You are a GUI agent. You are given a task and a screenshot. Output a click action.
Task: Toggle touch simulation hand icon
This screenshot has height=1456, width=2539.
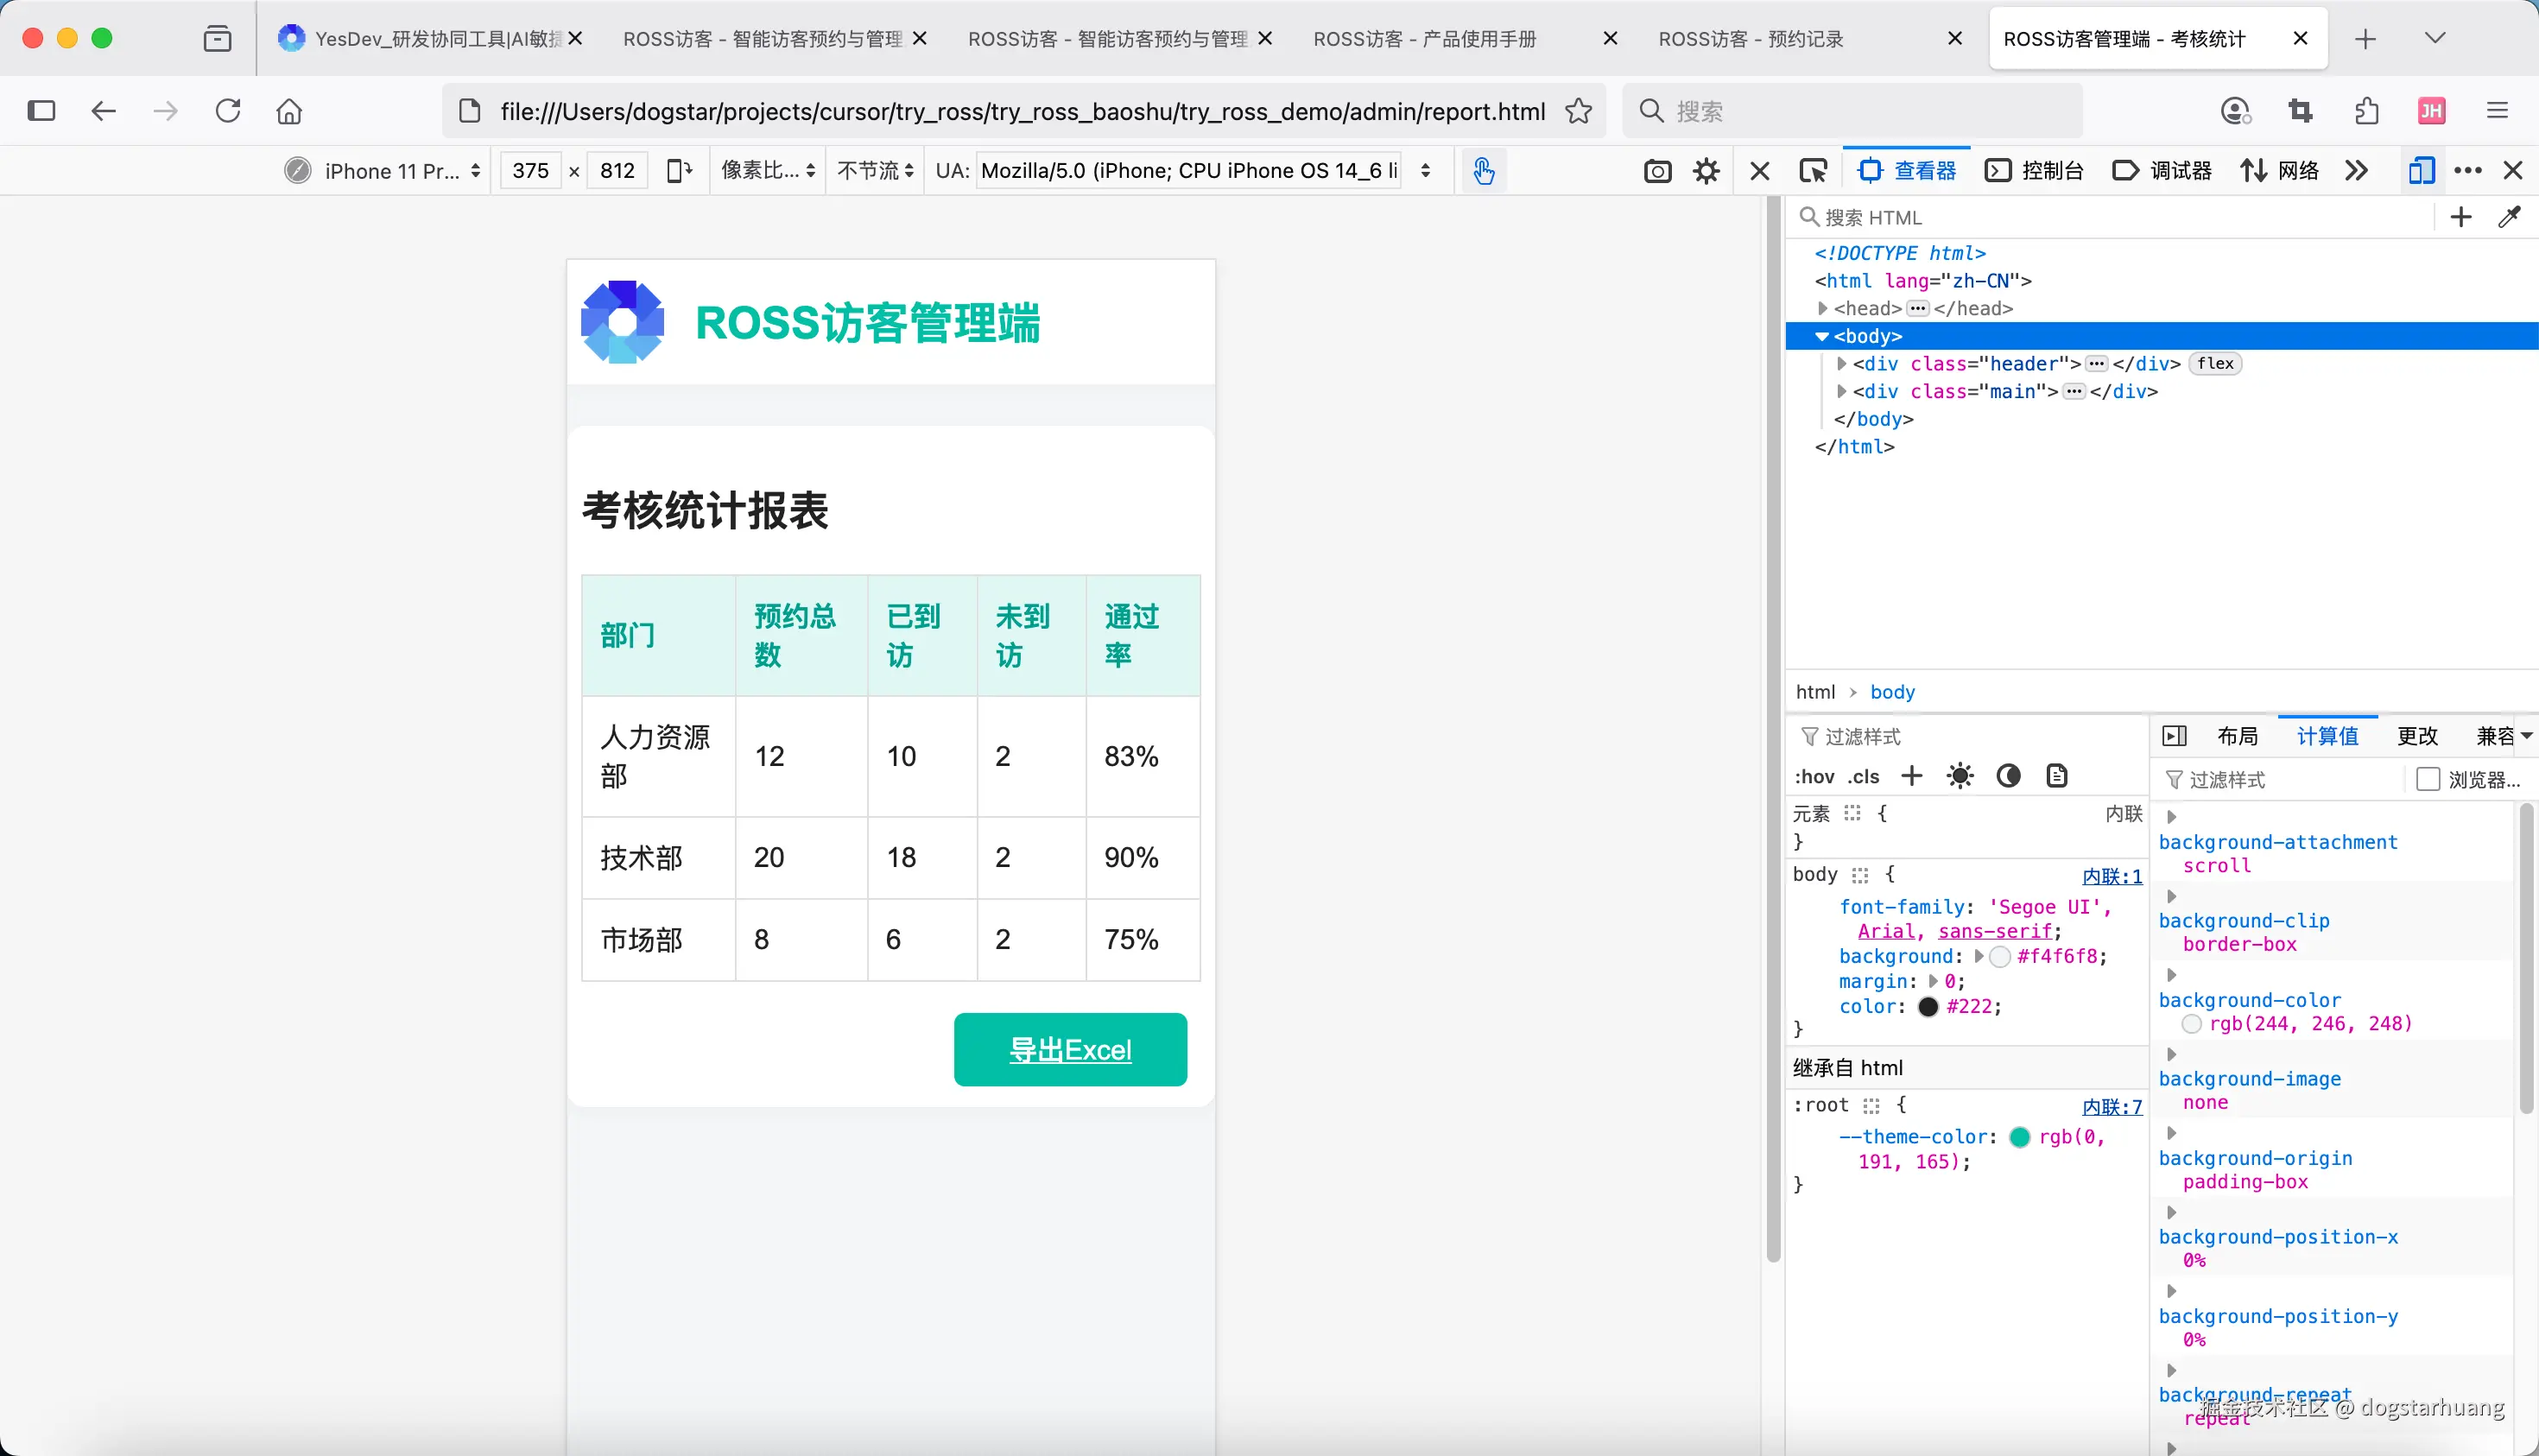tap(1483, 171)
